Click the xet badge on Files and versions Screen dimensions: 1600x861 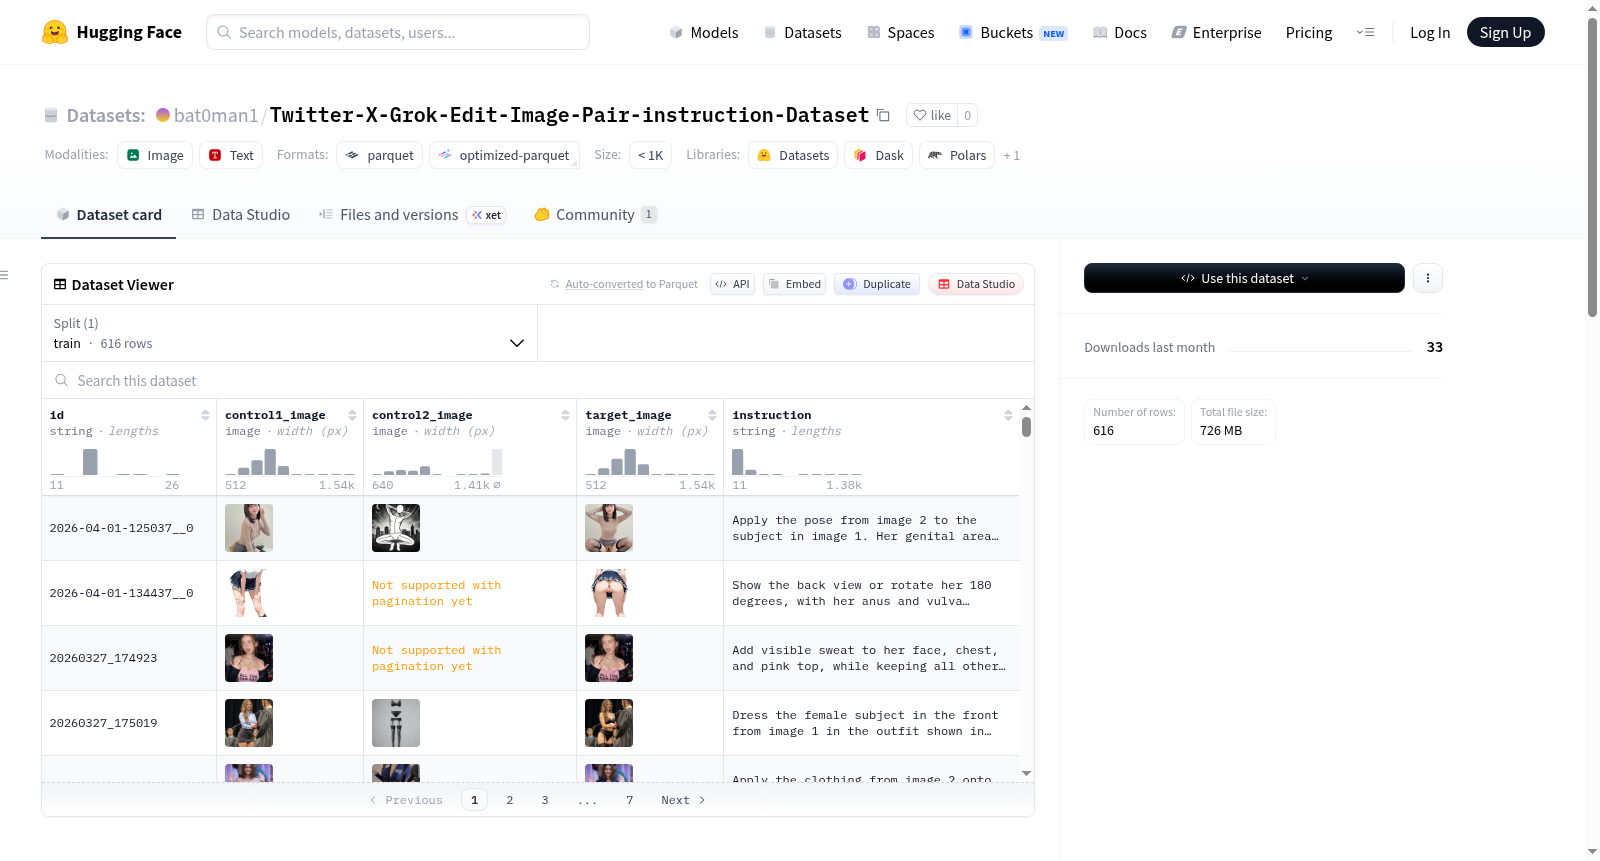(x=487, y=215)
